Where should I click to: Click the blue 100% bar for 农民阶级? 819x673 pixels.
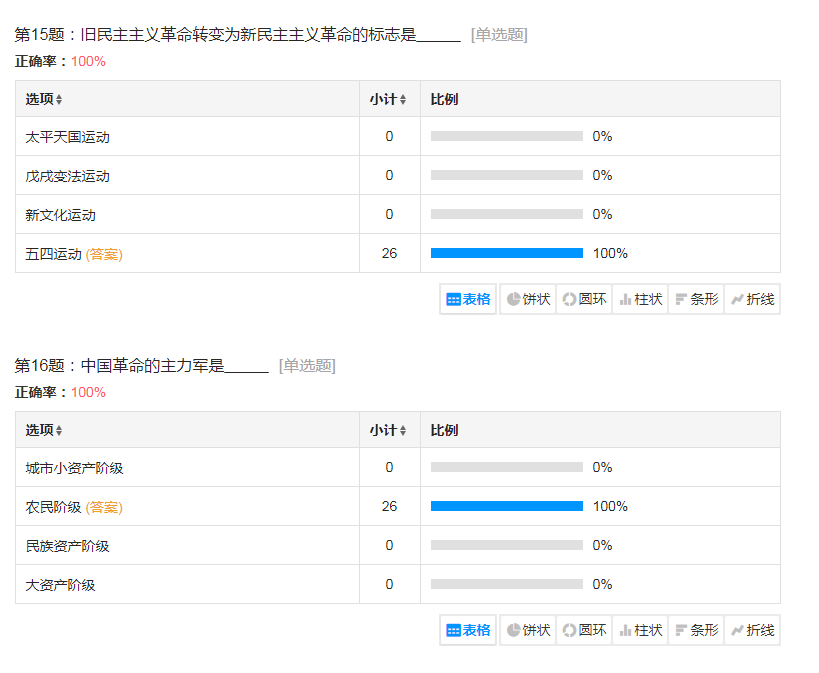(x=506, y=506)
